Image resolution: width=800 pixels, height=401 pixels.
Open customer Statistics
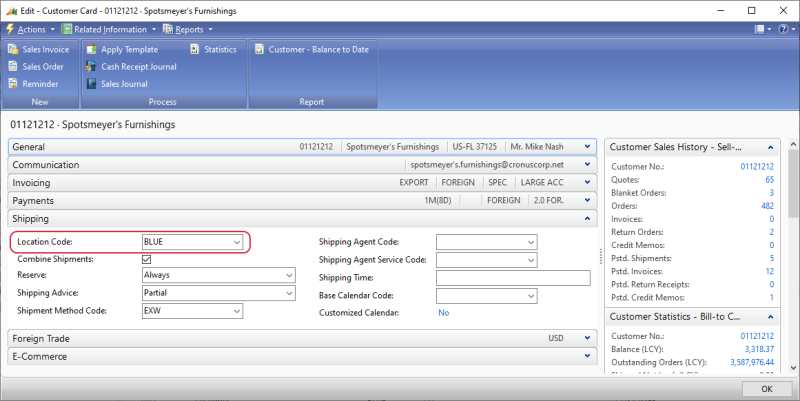(213, 49)
